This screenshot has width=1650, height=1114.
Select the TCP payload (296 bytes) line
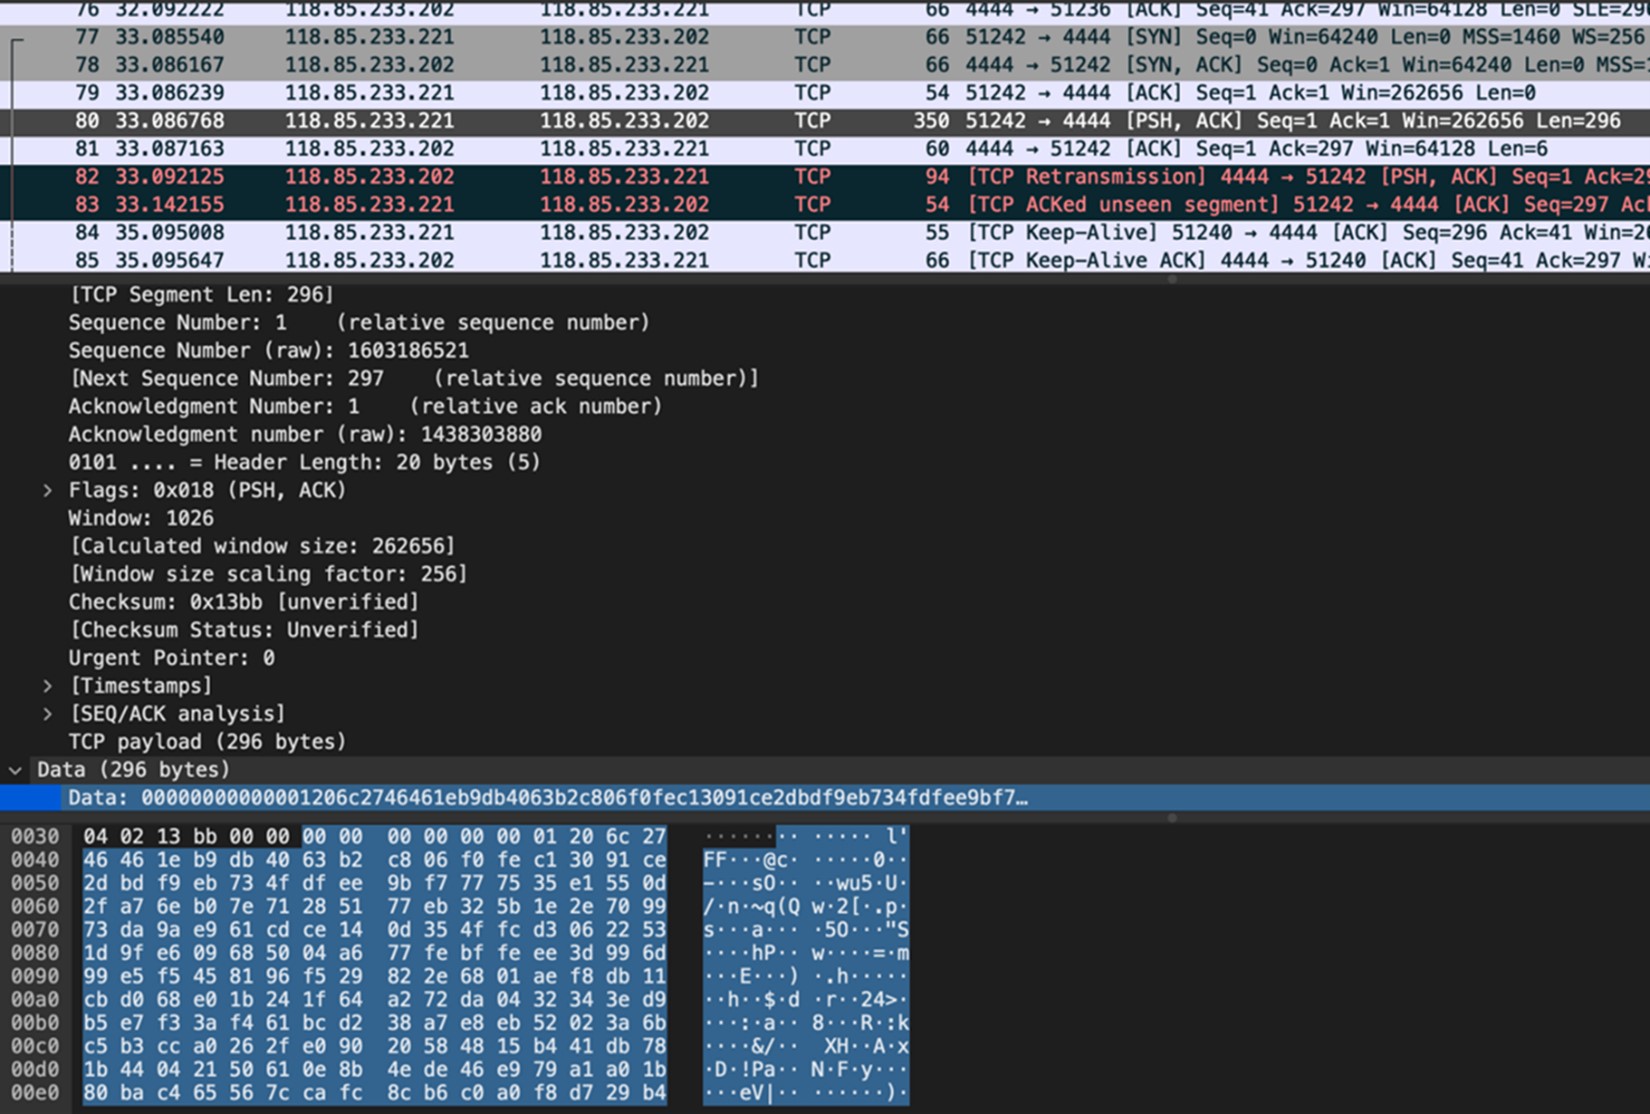207,742
